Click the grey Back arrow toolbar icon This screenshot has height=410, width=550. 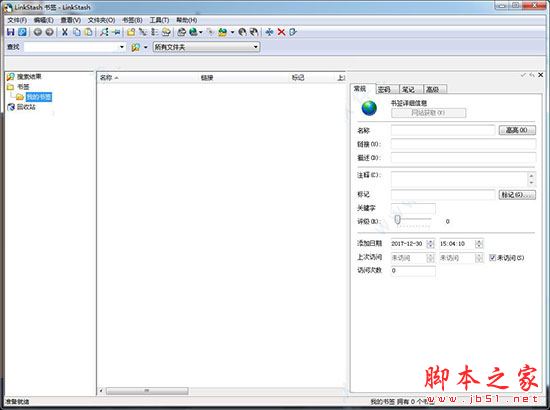(38, 32)
